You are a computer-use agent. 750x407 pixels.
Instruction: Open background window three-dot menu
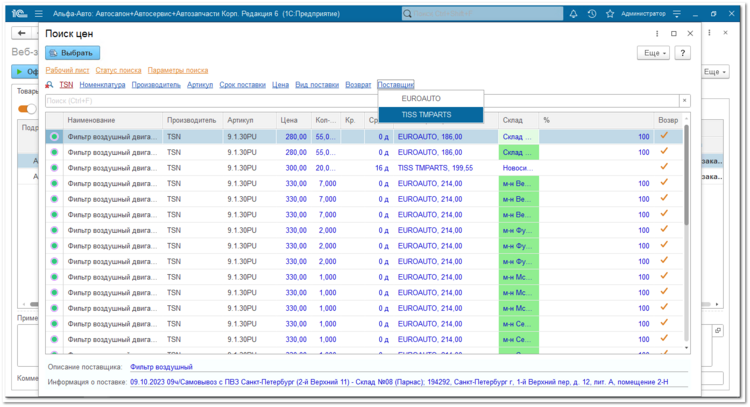709,33
